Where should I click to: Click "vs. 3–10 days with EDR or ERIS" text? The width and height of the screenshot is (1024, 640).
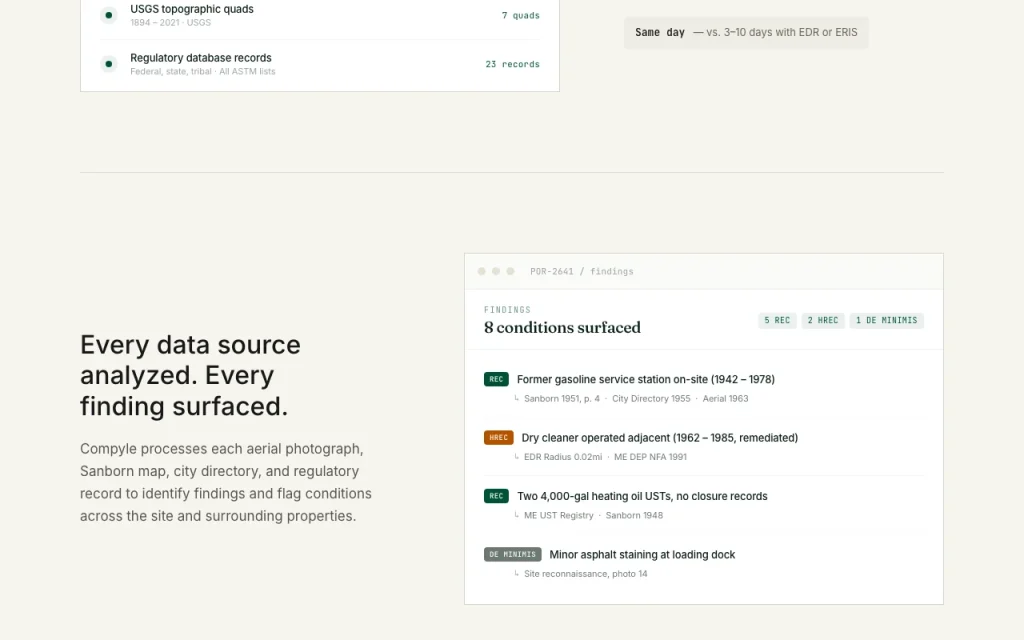(782, 33)
